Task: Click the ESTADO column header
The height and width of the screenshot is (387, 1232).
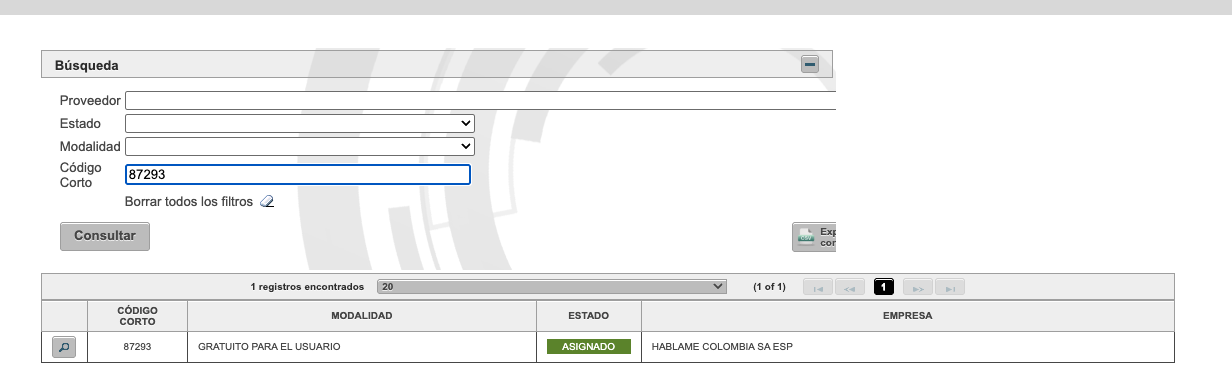Action: (589, 316)
